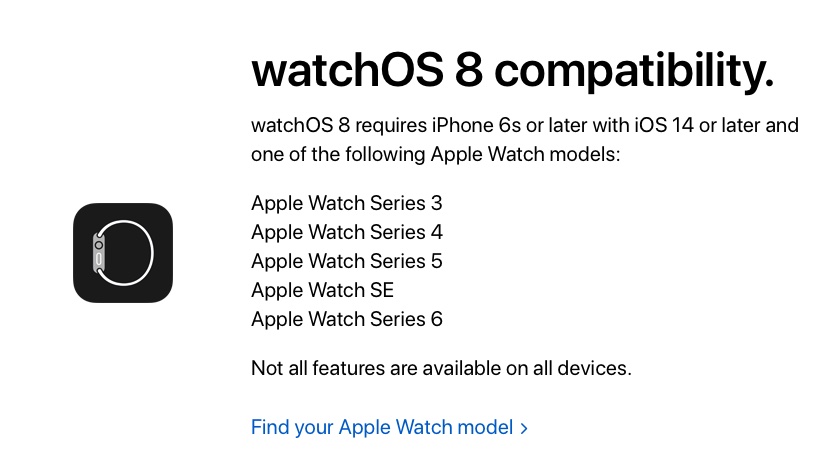Open the Find your Apple Watch model link

pos(389,427)
